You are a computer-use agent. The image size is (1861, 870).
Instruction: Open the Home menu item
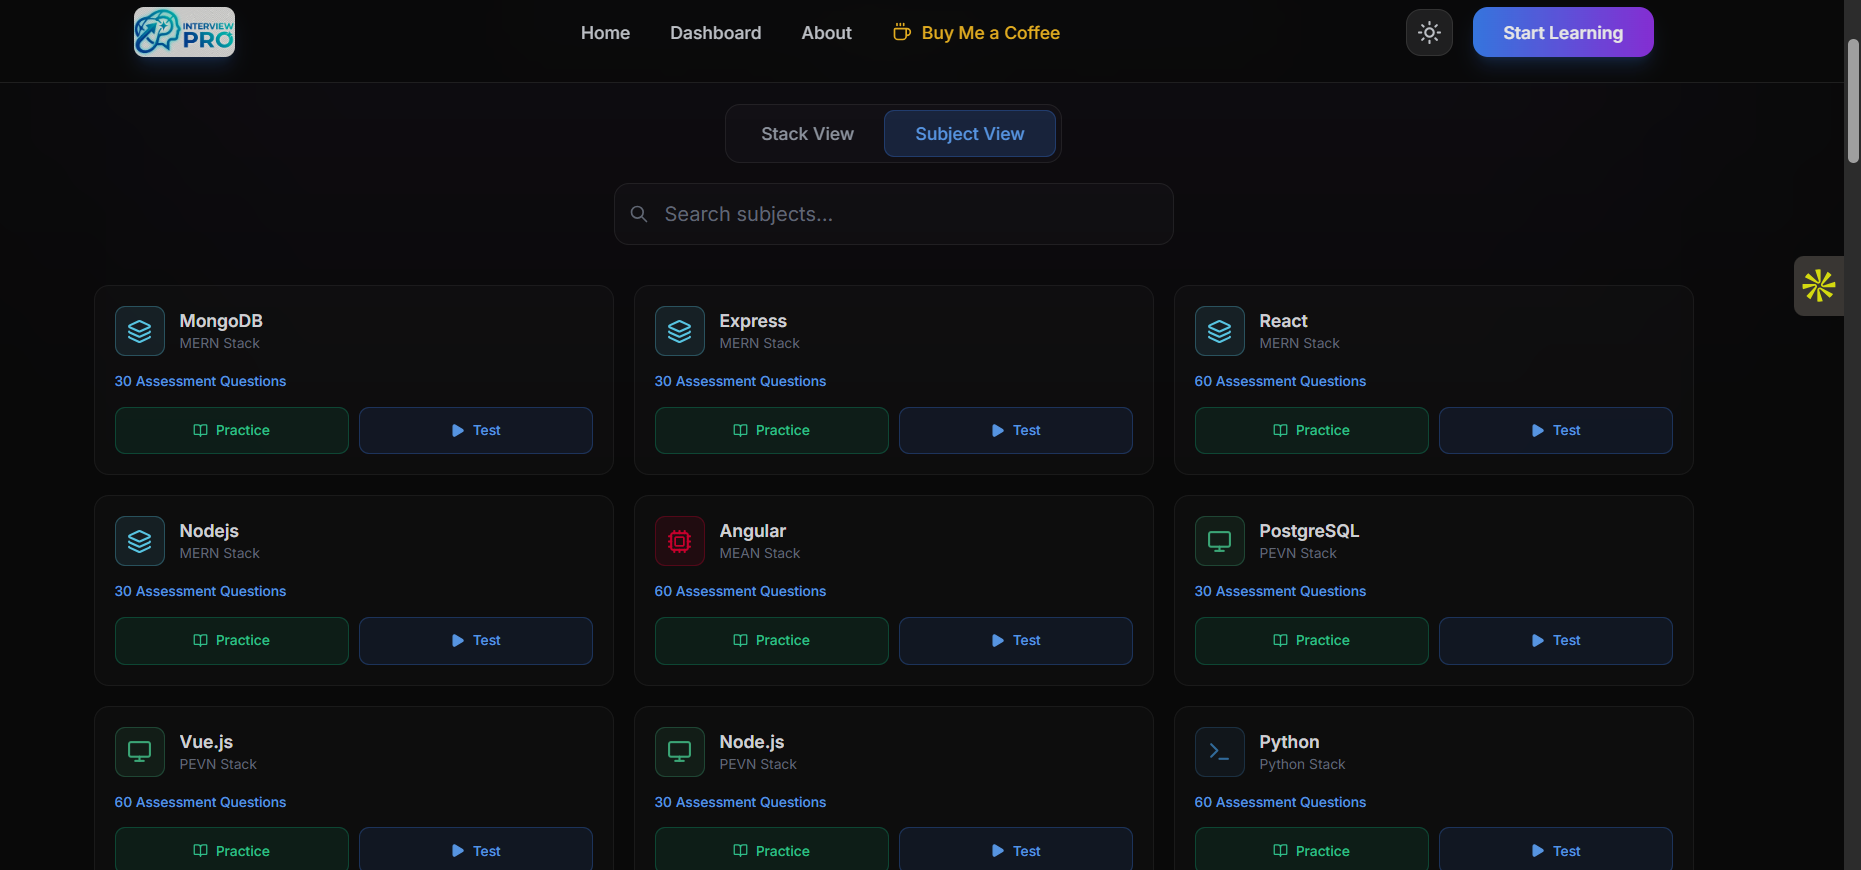605,33
